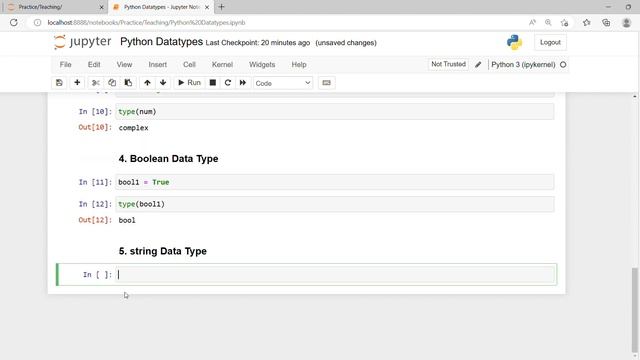Restart kernel and run all cells icon
The width and height of the screenshot is (640, 360).
point(243,83)
